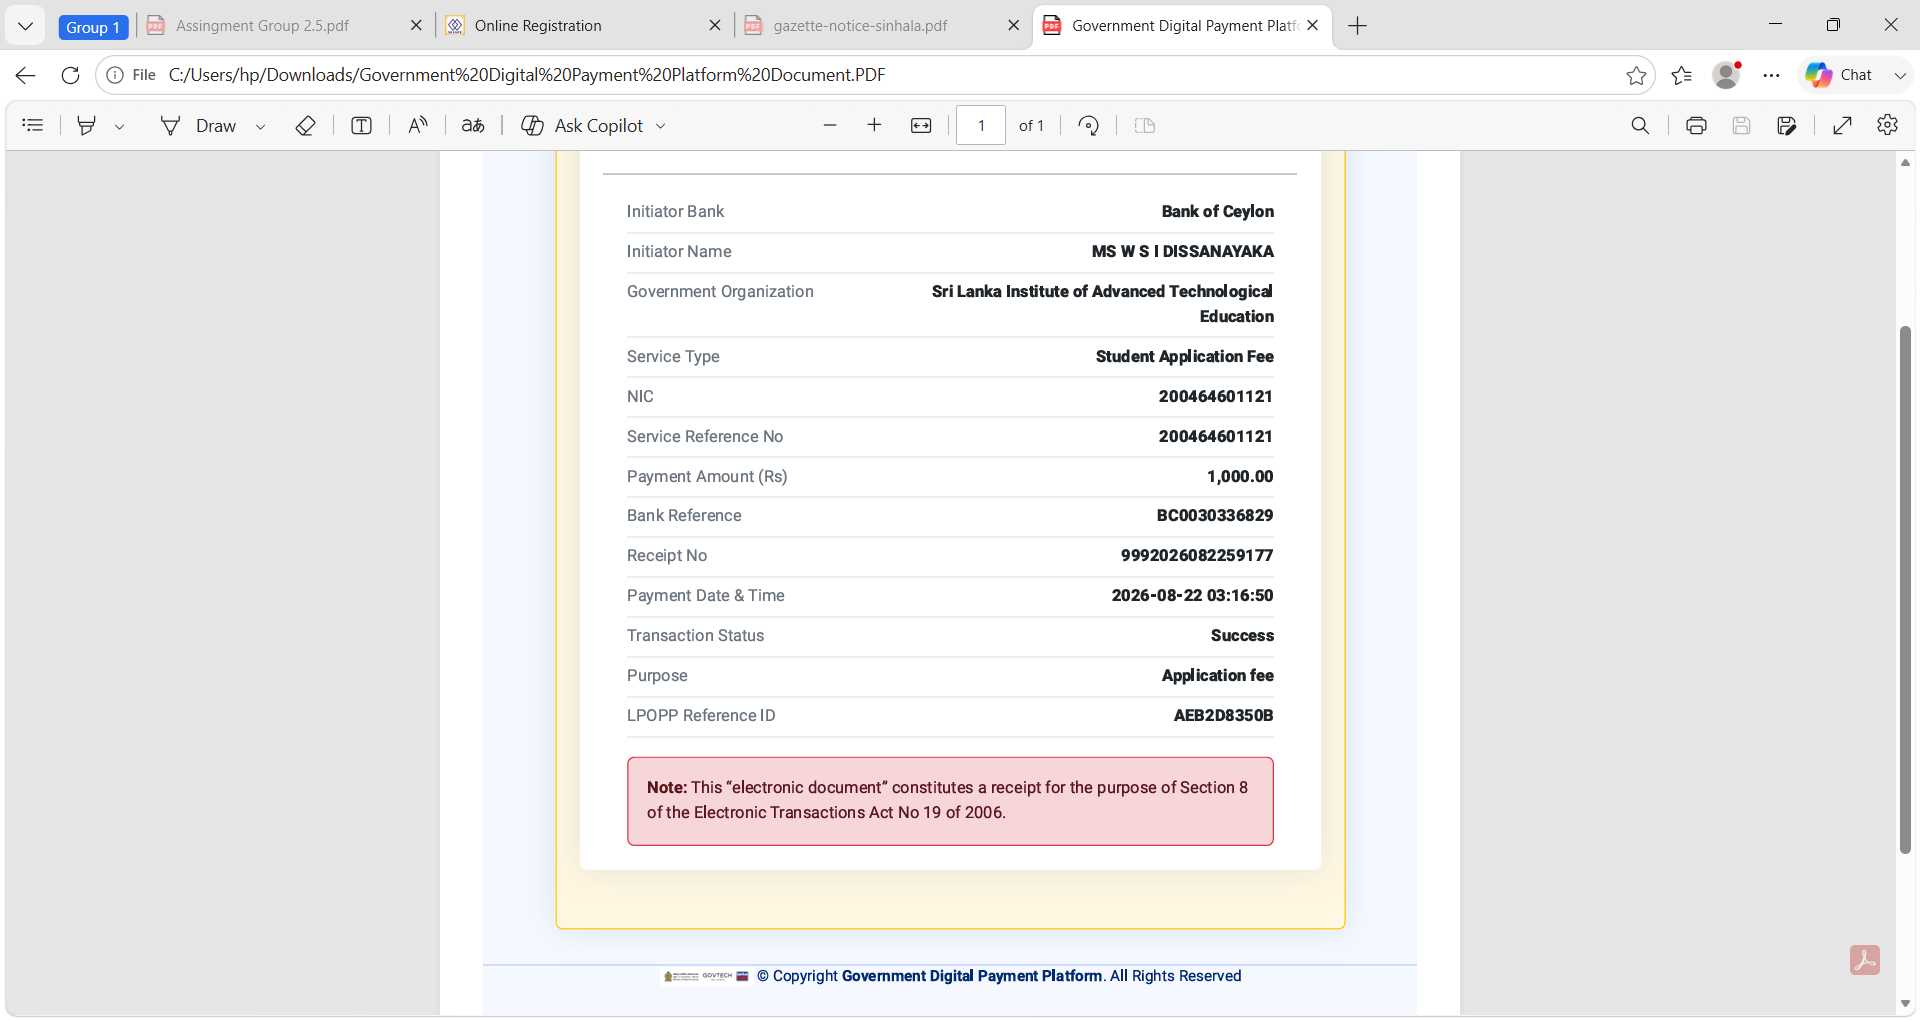Viewport: 1920px width, 1020px height.
Task: Click the page number field
Action: [x=981, y=125]
